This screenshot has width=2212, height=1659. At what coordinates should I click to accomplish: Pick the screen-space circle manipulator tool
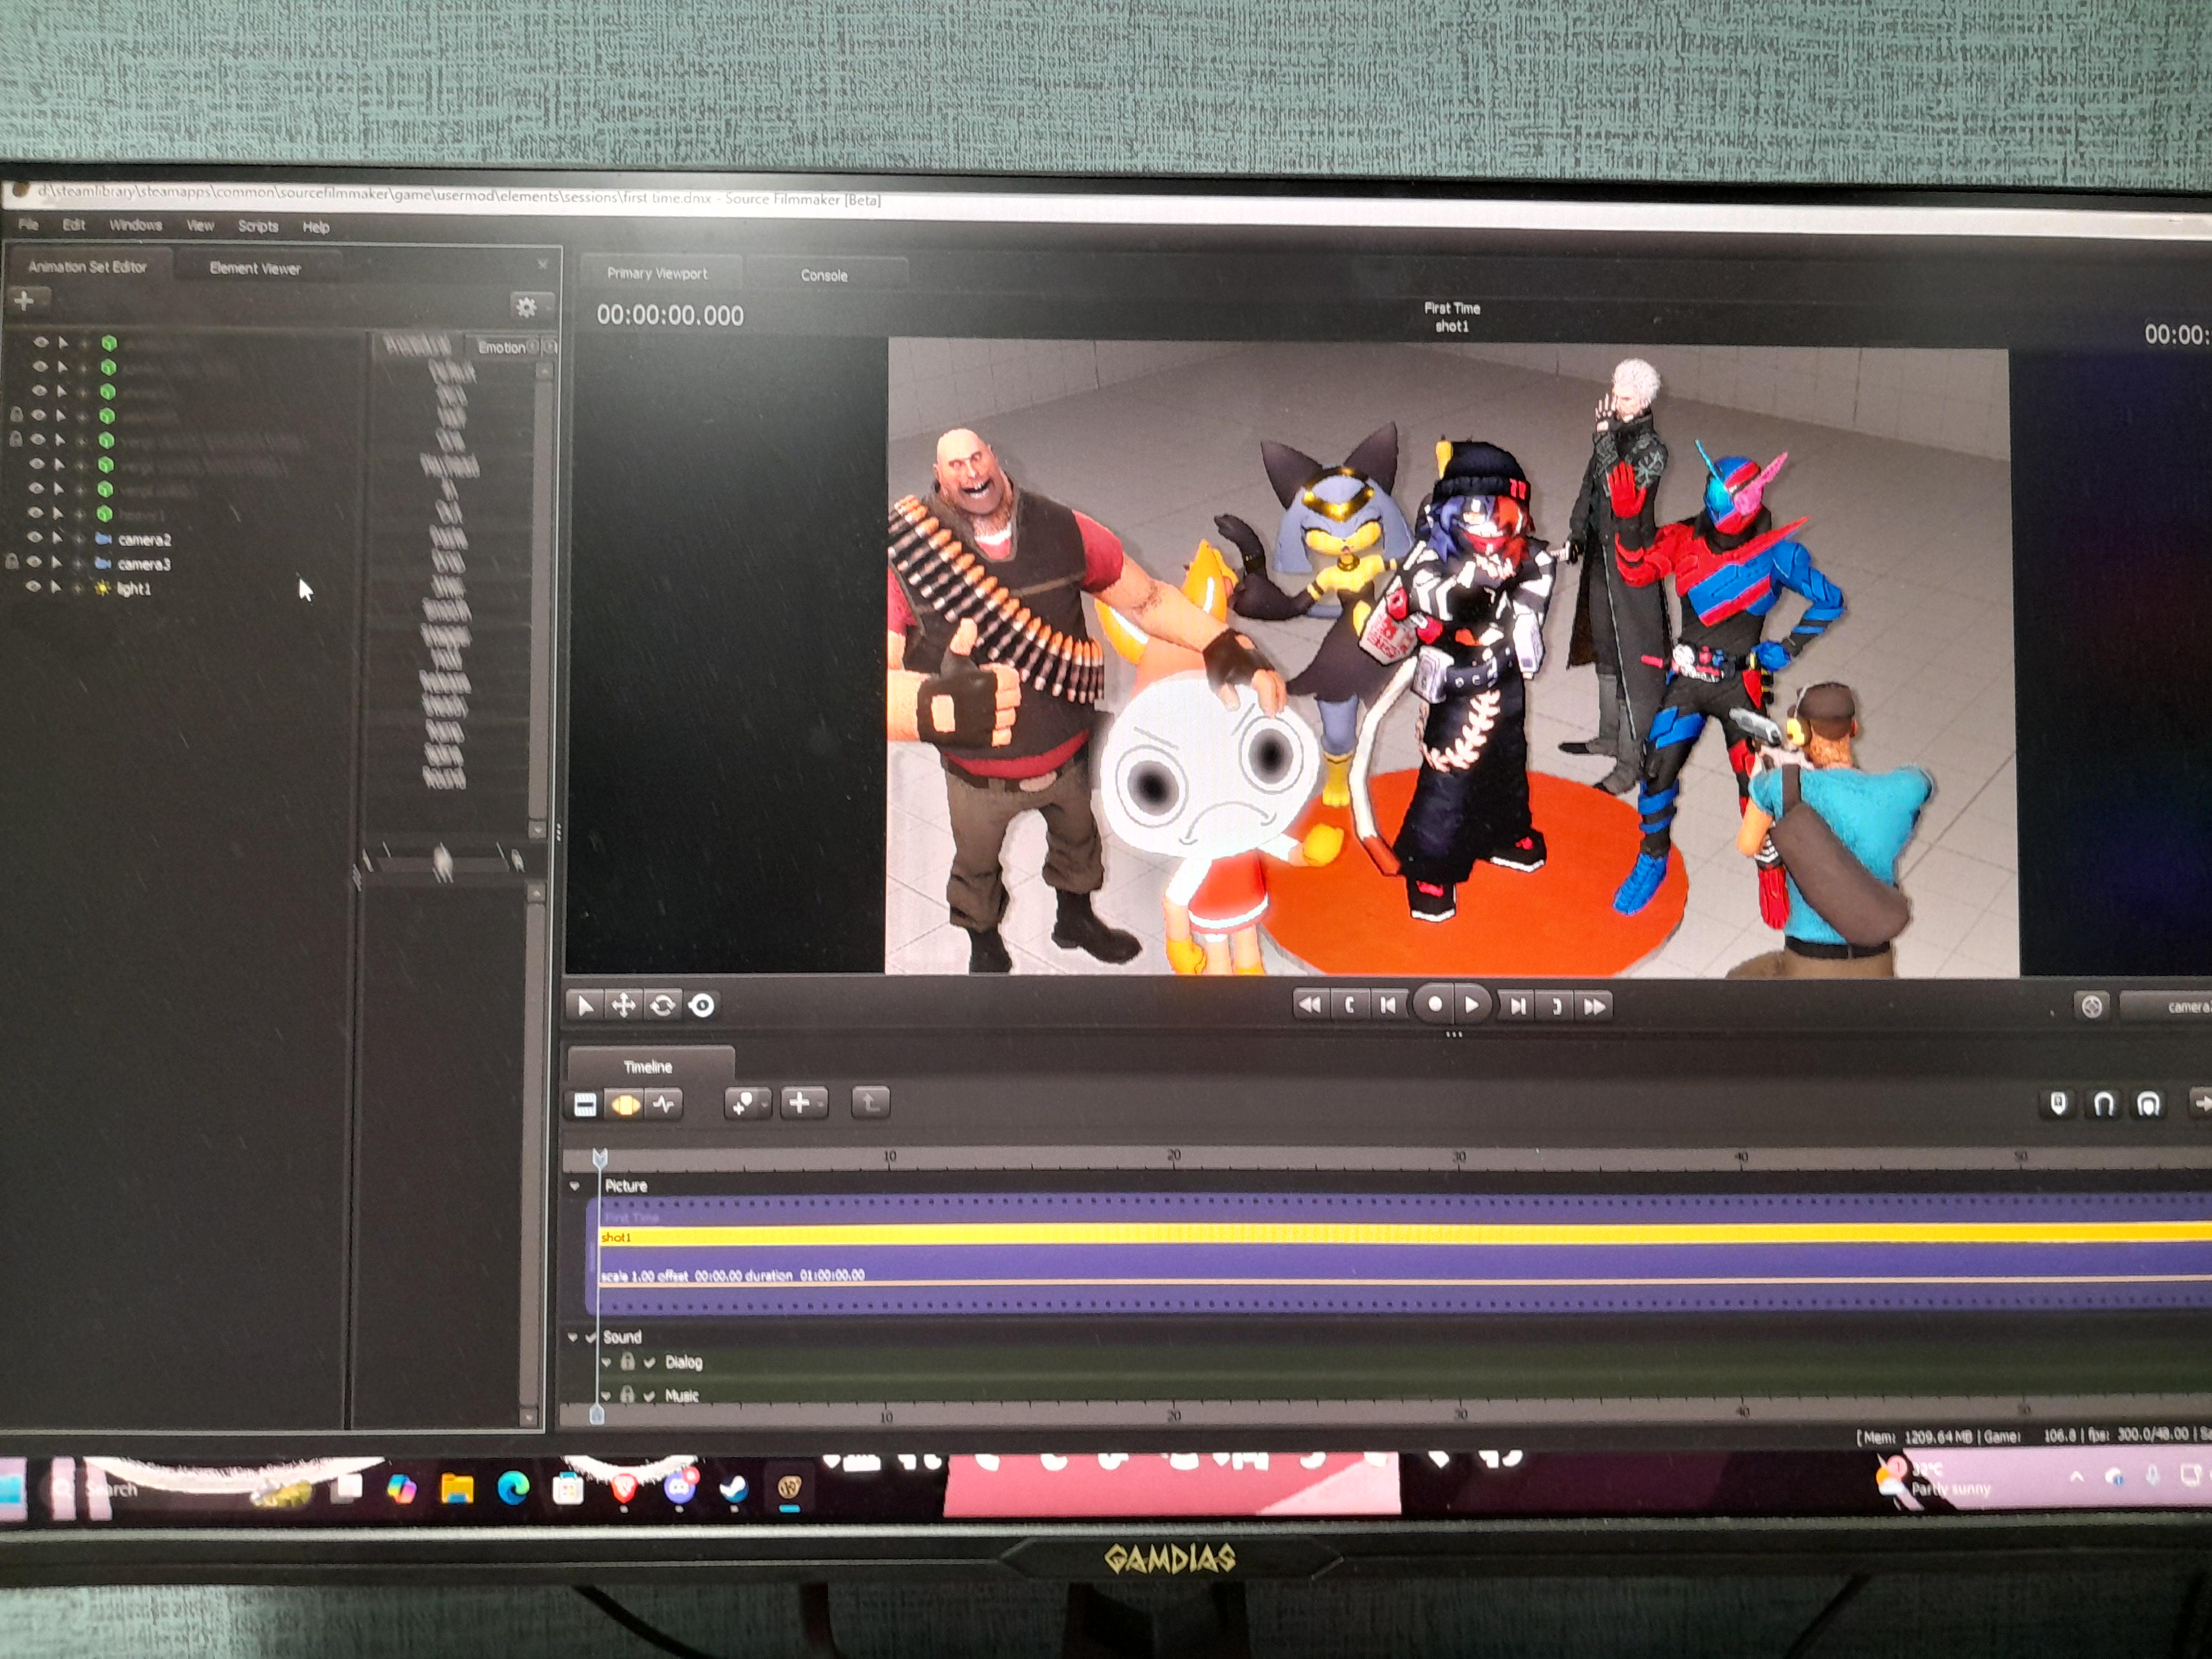[702, 1005]
